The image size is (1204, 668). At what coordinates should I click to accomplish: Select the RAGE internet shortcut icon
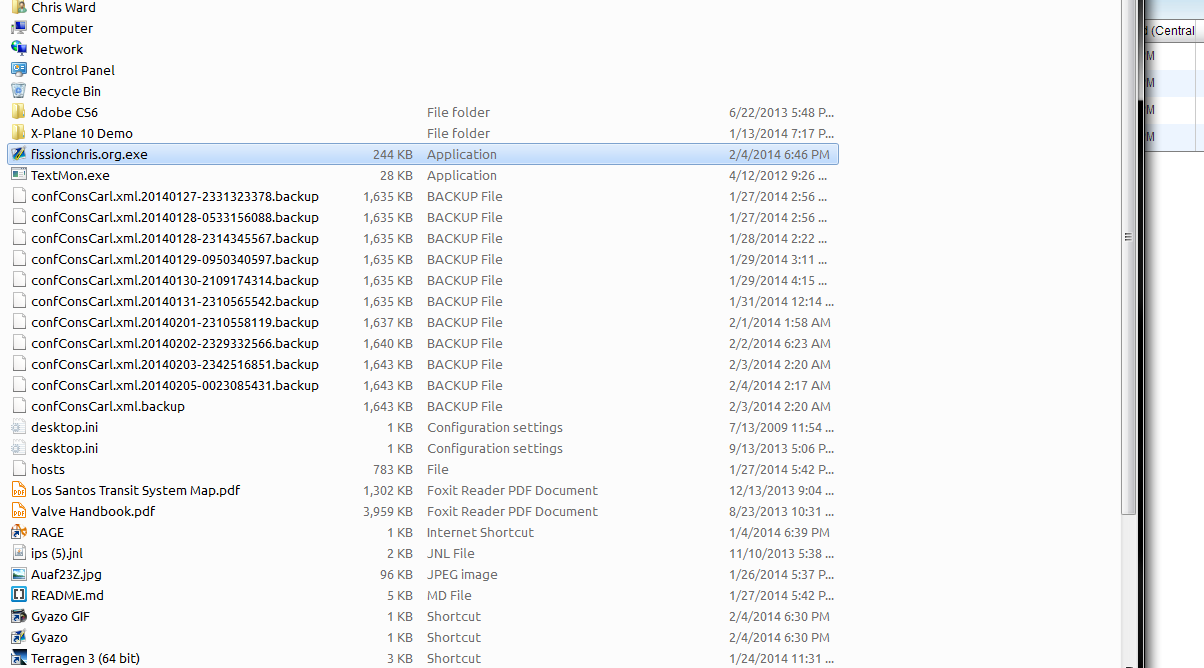[x=18, y=532]
